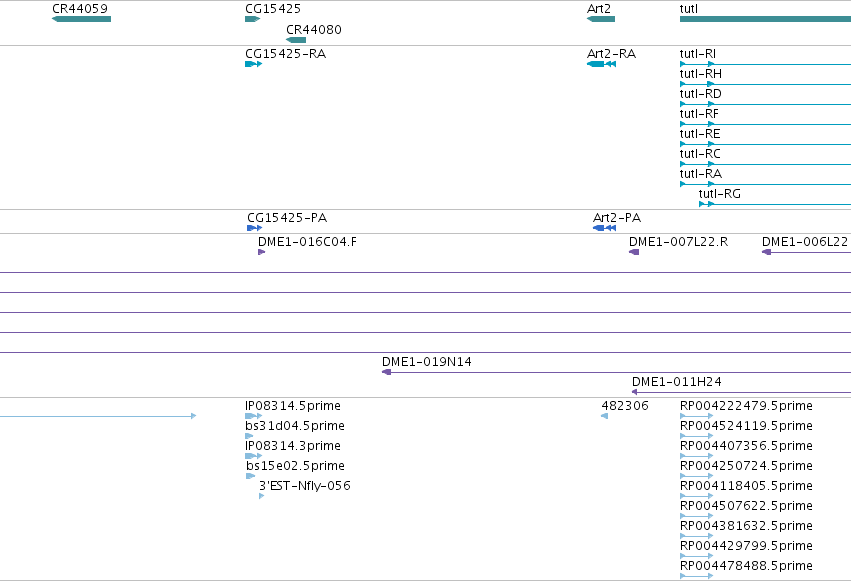Select BAC end DME1-007L22.R
The width and height of the screenshot is (851, 581).
click(634, 252)
